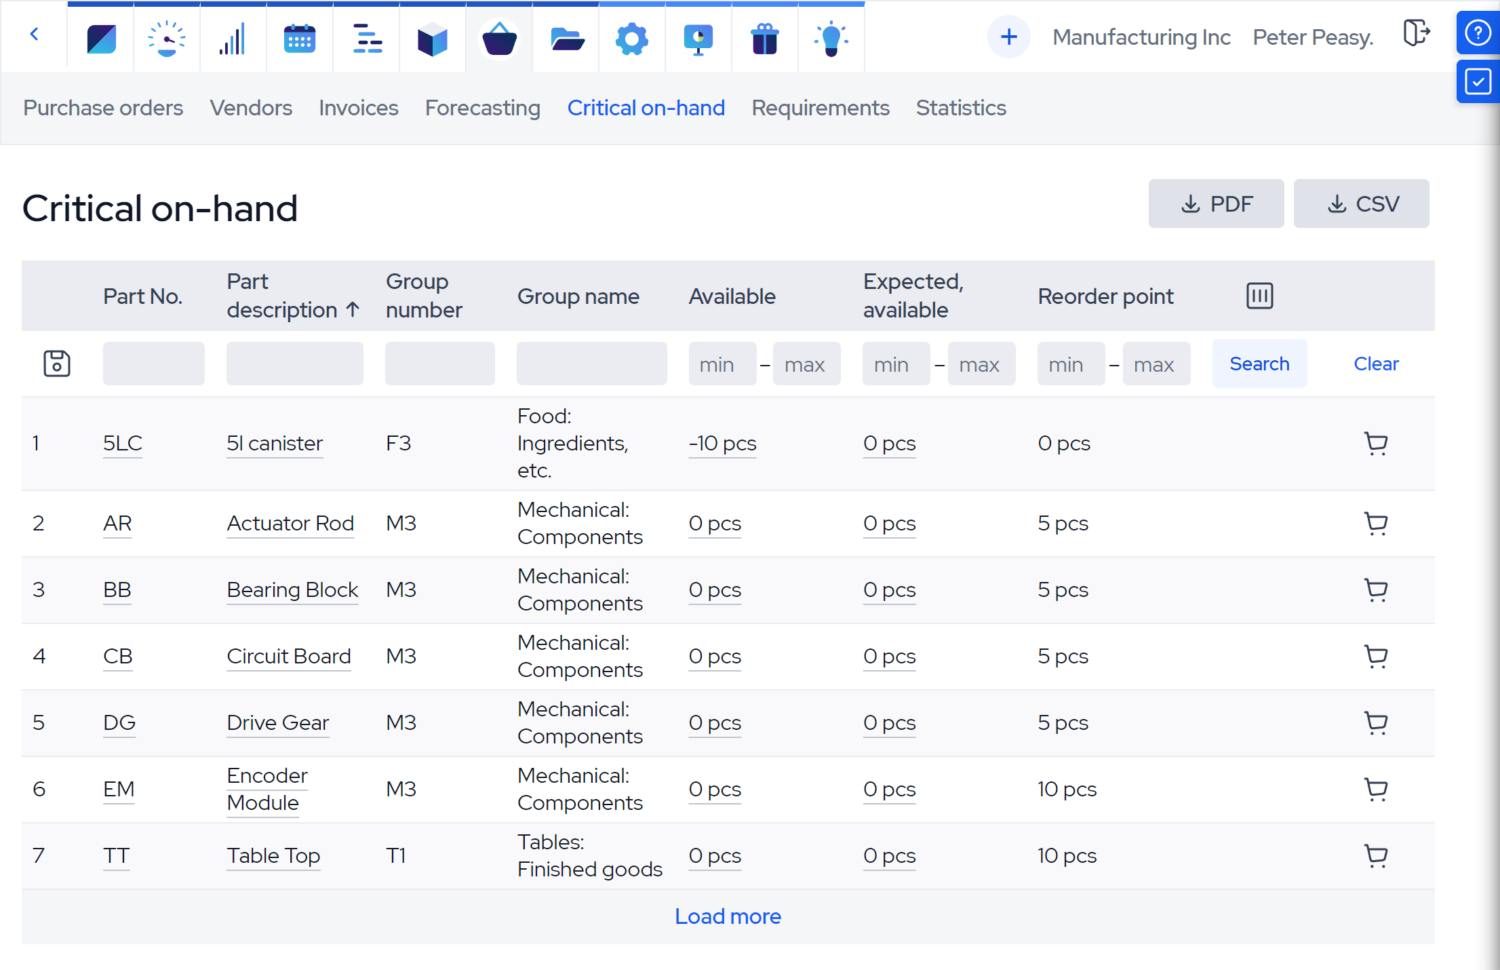Download the report as CSV
Viewport: 1500px width, 970px height.
(1361, 203)
